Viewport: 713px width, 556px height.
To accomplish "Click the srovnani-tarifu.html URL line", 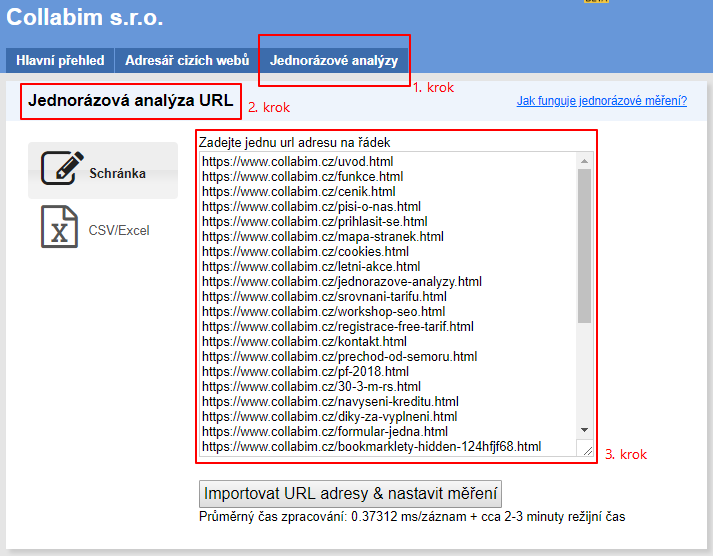I will pos(324,296).
